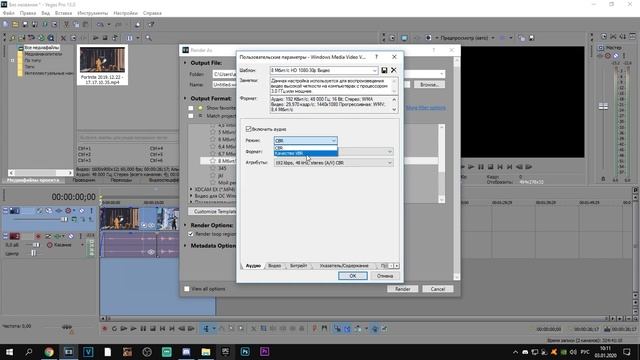
Task: Delete the template with X icon
Action: [x=393, y=70]
